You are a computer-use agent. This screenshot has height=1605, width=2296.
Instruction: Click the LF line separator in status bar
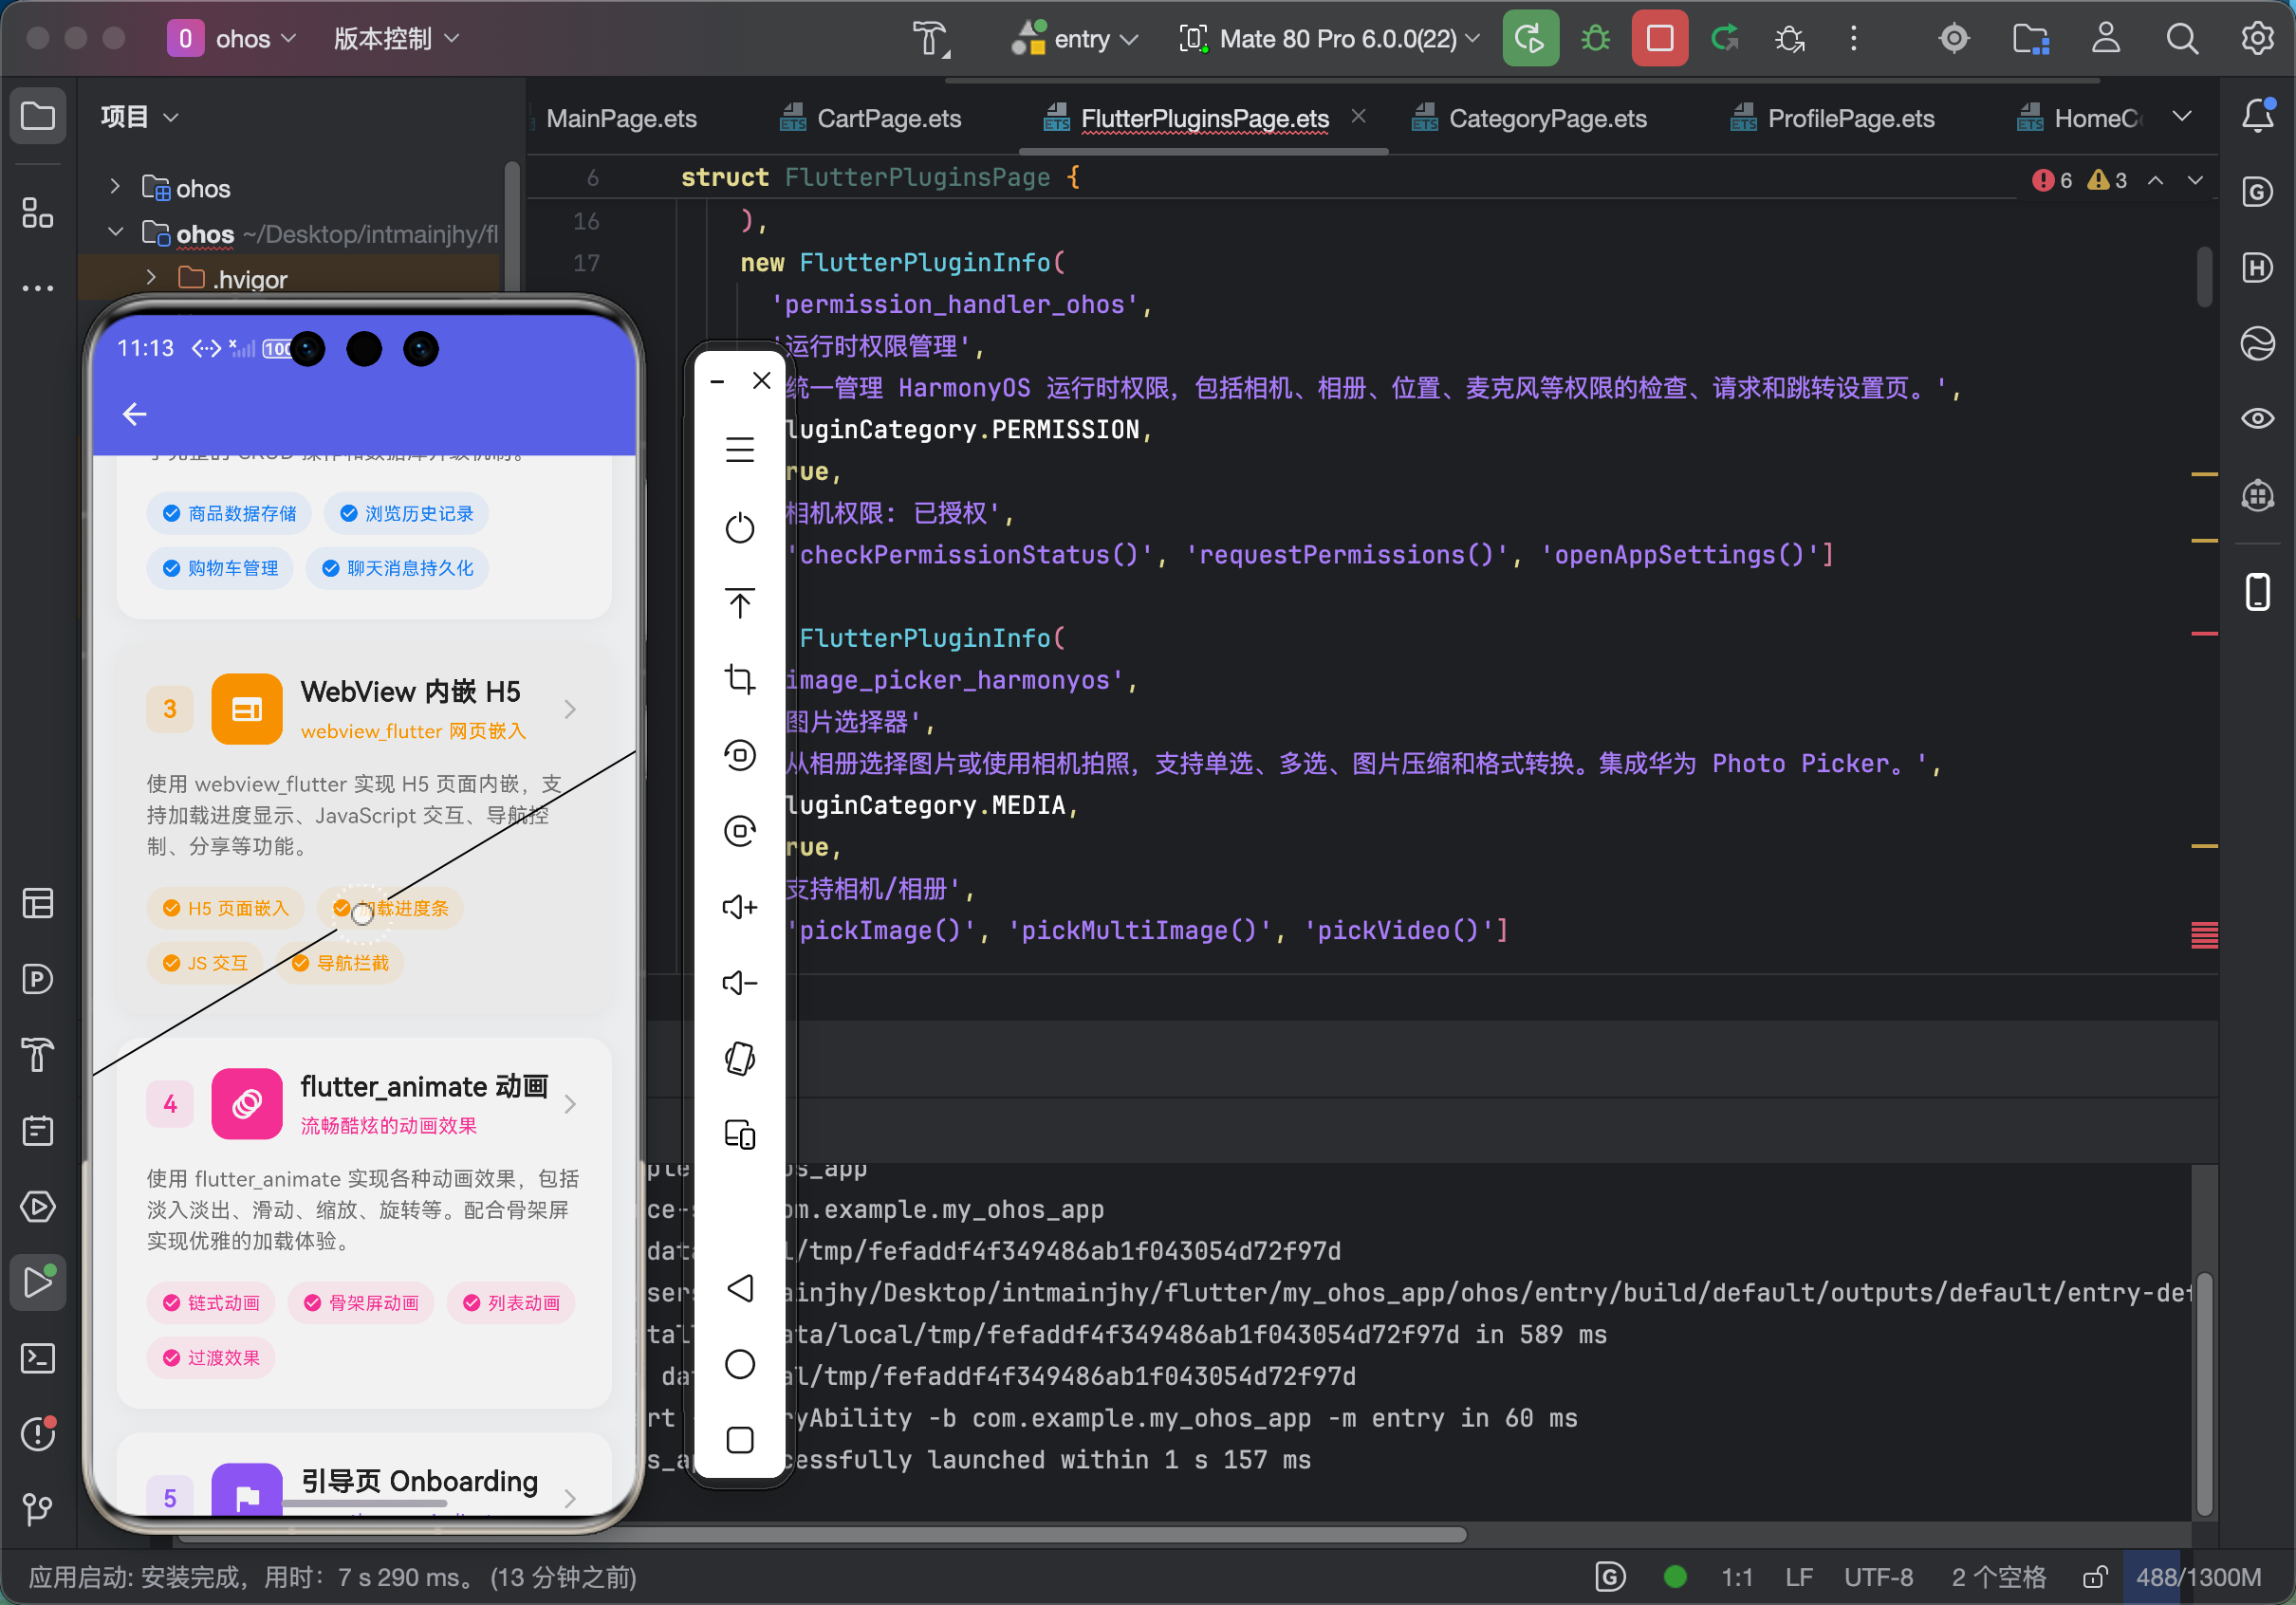pyautogui.click(x=1798, y=1578)
